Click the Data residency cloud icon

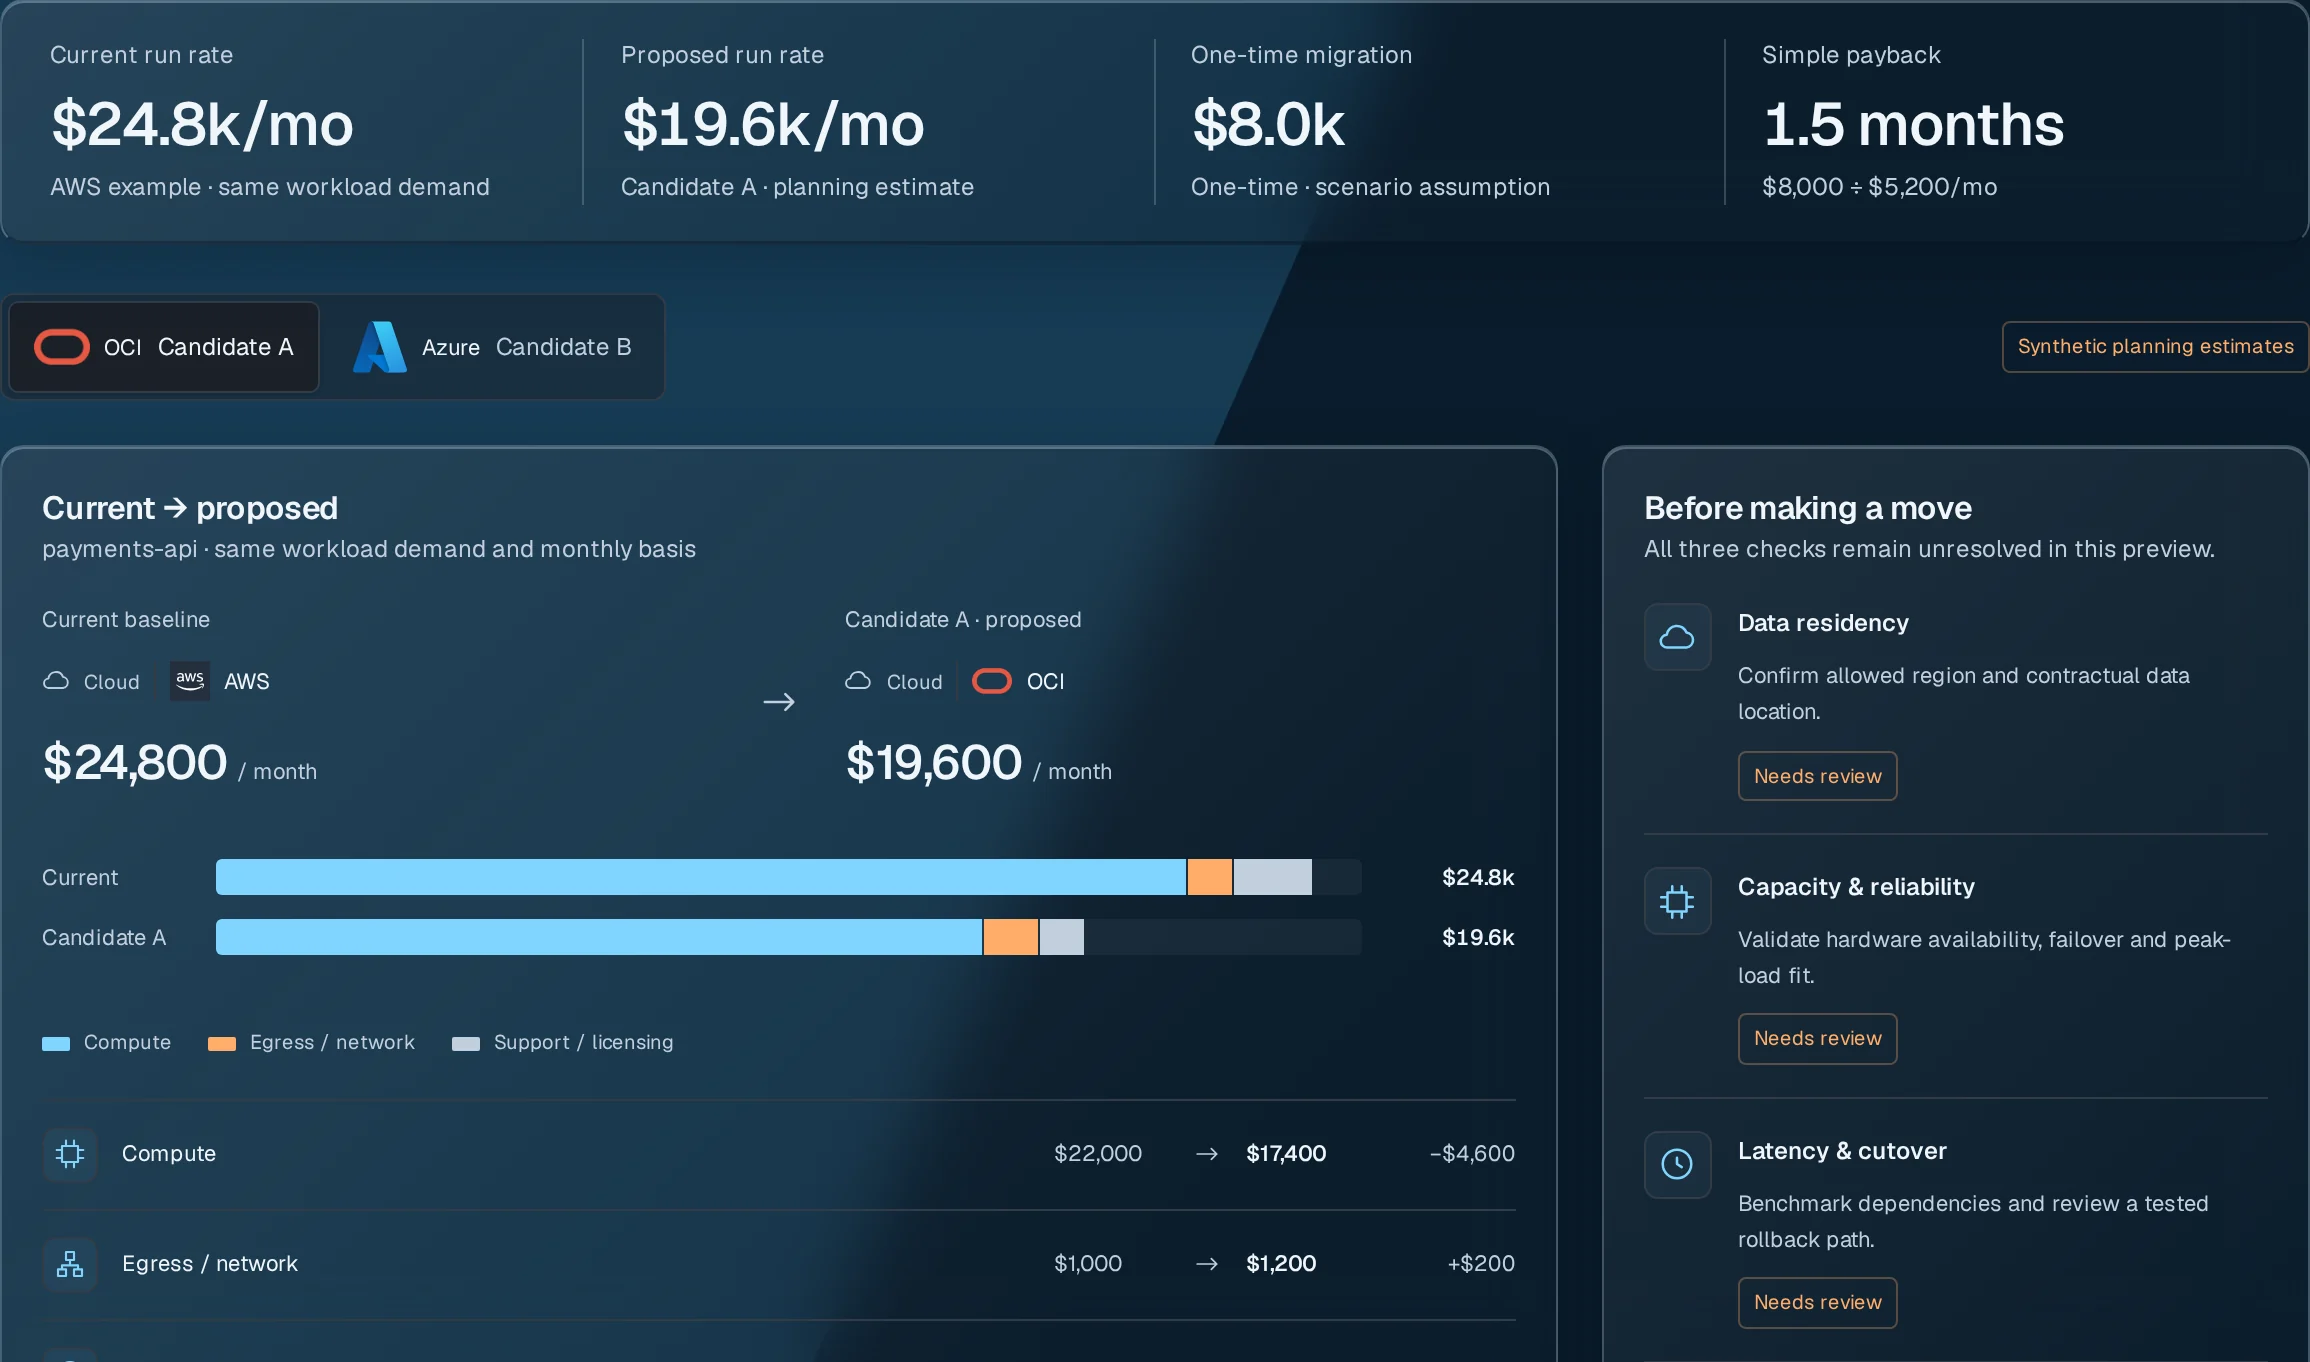pyautogui.click(x=1677, y=637)
